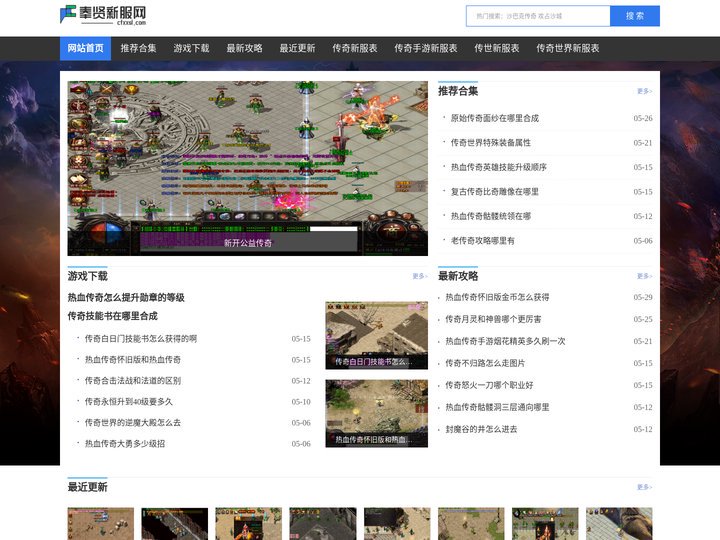Open the 传奇手游新服表 nav item
The width and height of the screenshot is (720, 540).
[x=426, y=48]
